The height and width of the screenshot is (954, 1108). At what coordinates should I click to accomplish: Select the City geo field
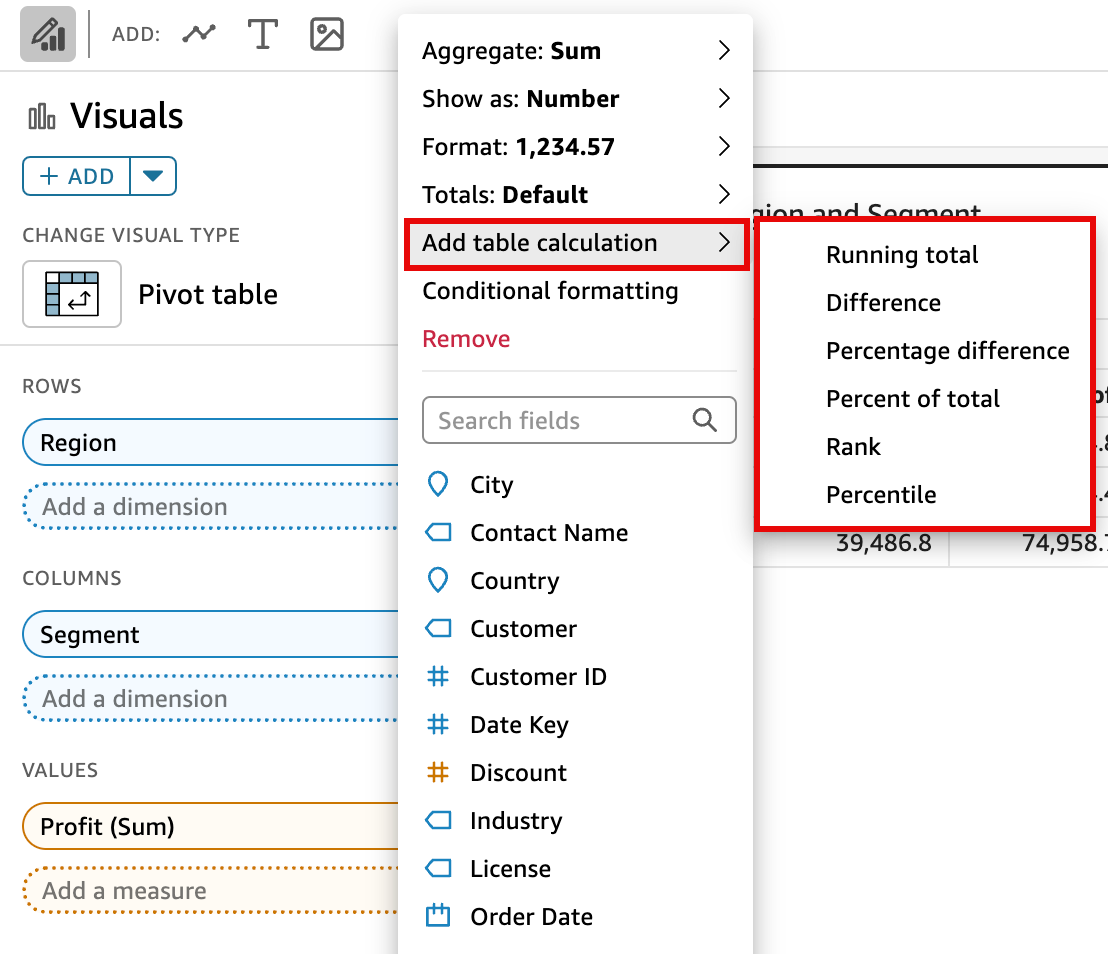[x=491, y=485]
